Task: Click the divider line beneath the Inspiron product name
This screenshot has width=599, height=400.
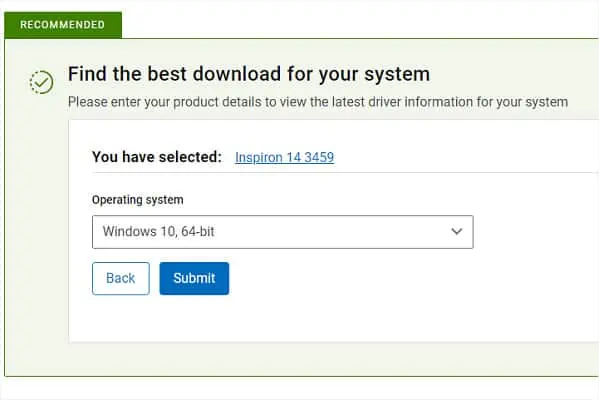Action: [344, 173]
